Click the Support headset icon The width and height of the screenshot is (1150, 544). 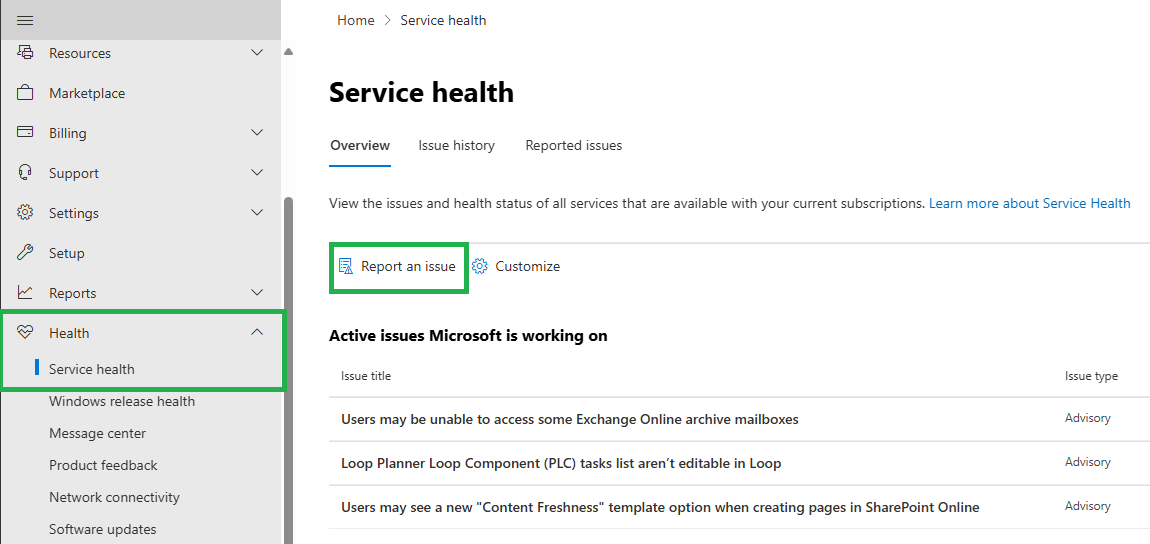point(25,173)
